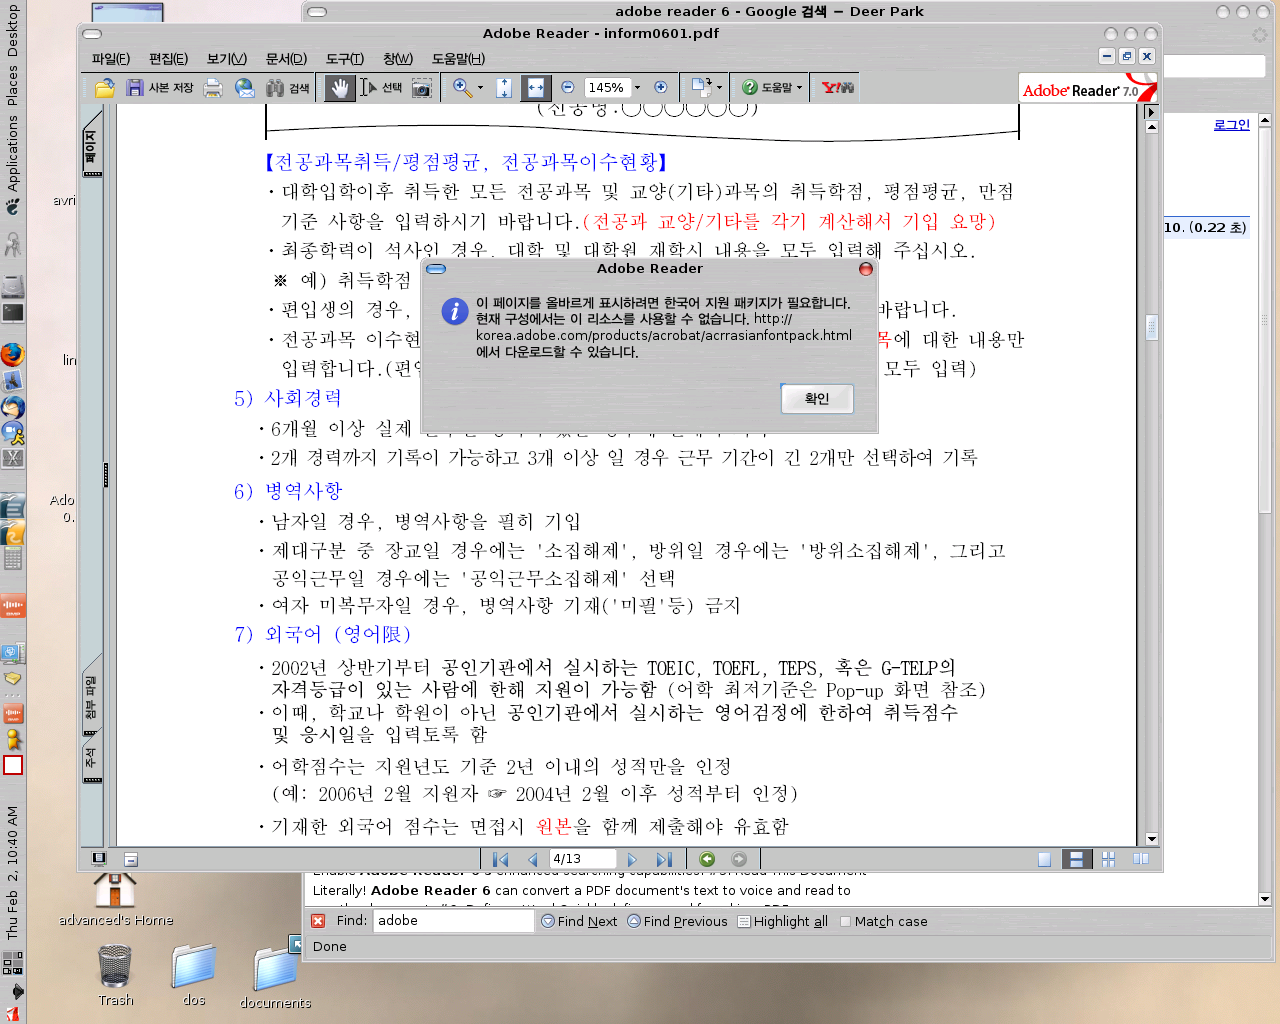Open the Zoom tool dropdown arrow
1280x1024 pixels.
(x=481, y=88)
